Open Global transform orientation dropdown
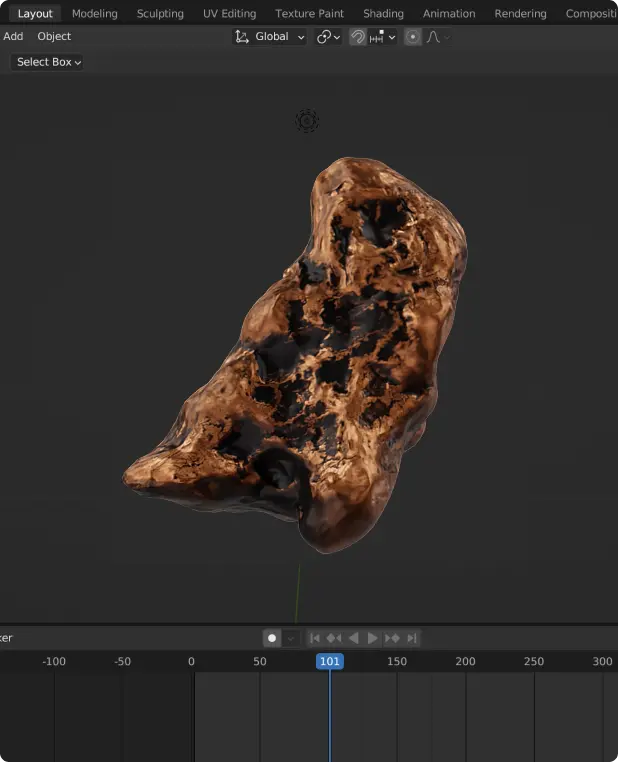Viewport: 618px width, 762px height. coord(270,37)
